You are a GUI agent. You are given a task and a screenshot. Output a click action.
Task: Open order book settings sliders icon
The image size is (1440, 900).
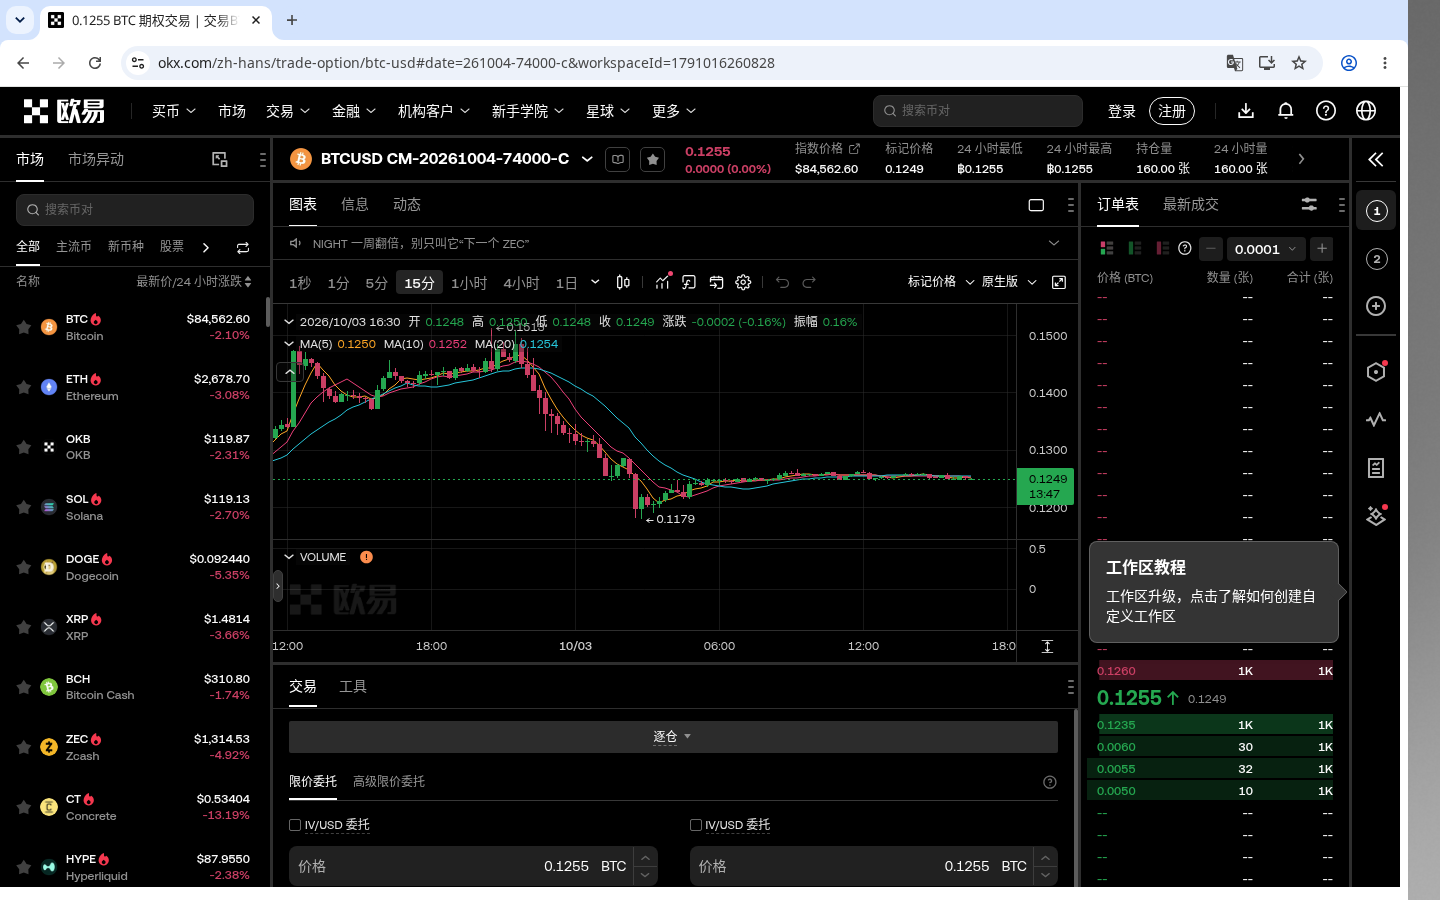coord(1309,204)
